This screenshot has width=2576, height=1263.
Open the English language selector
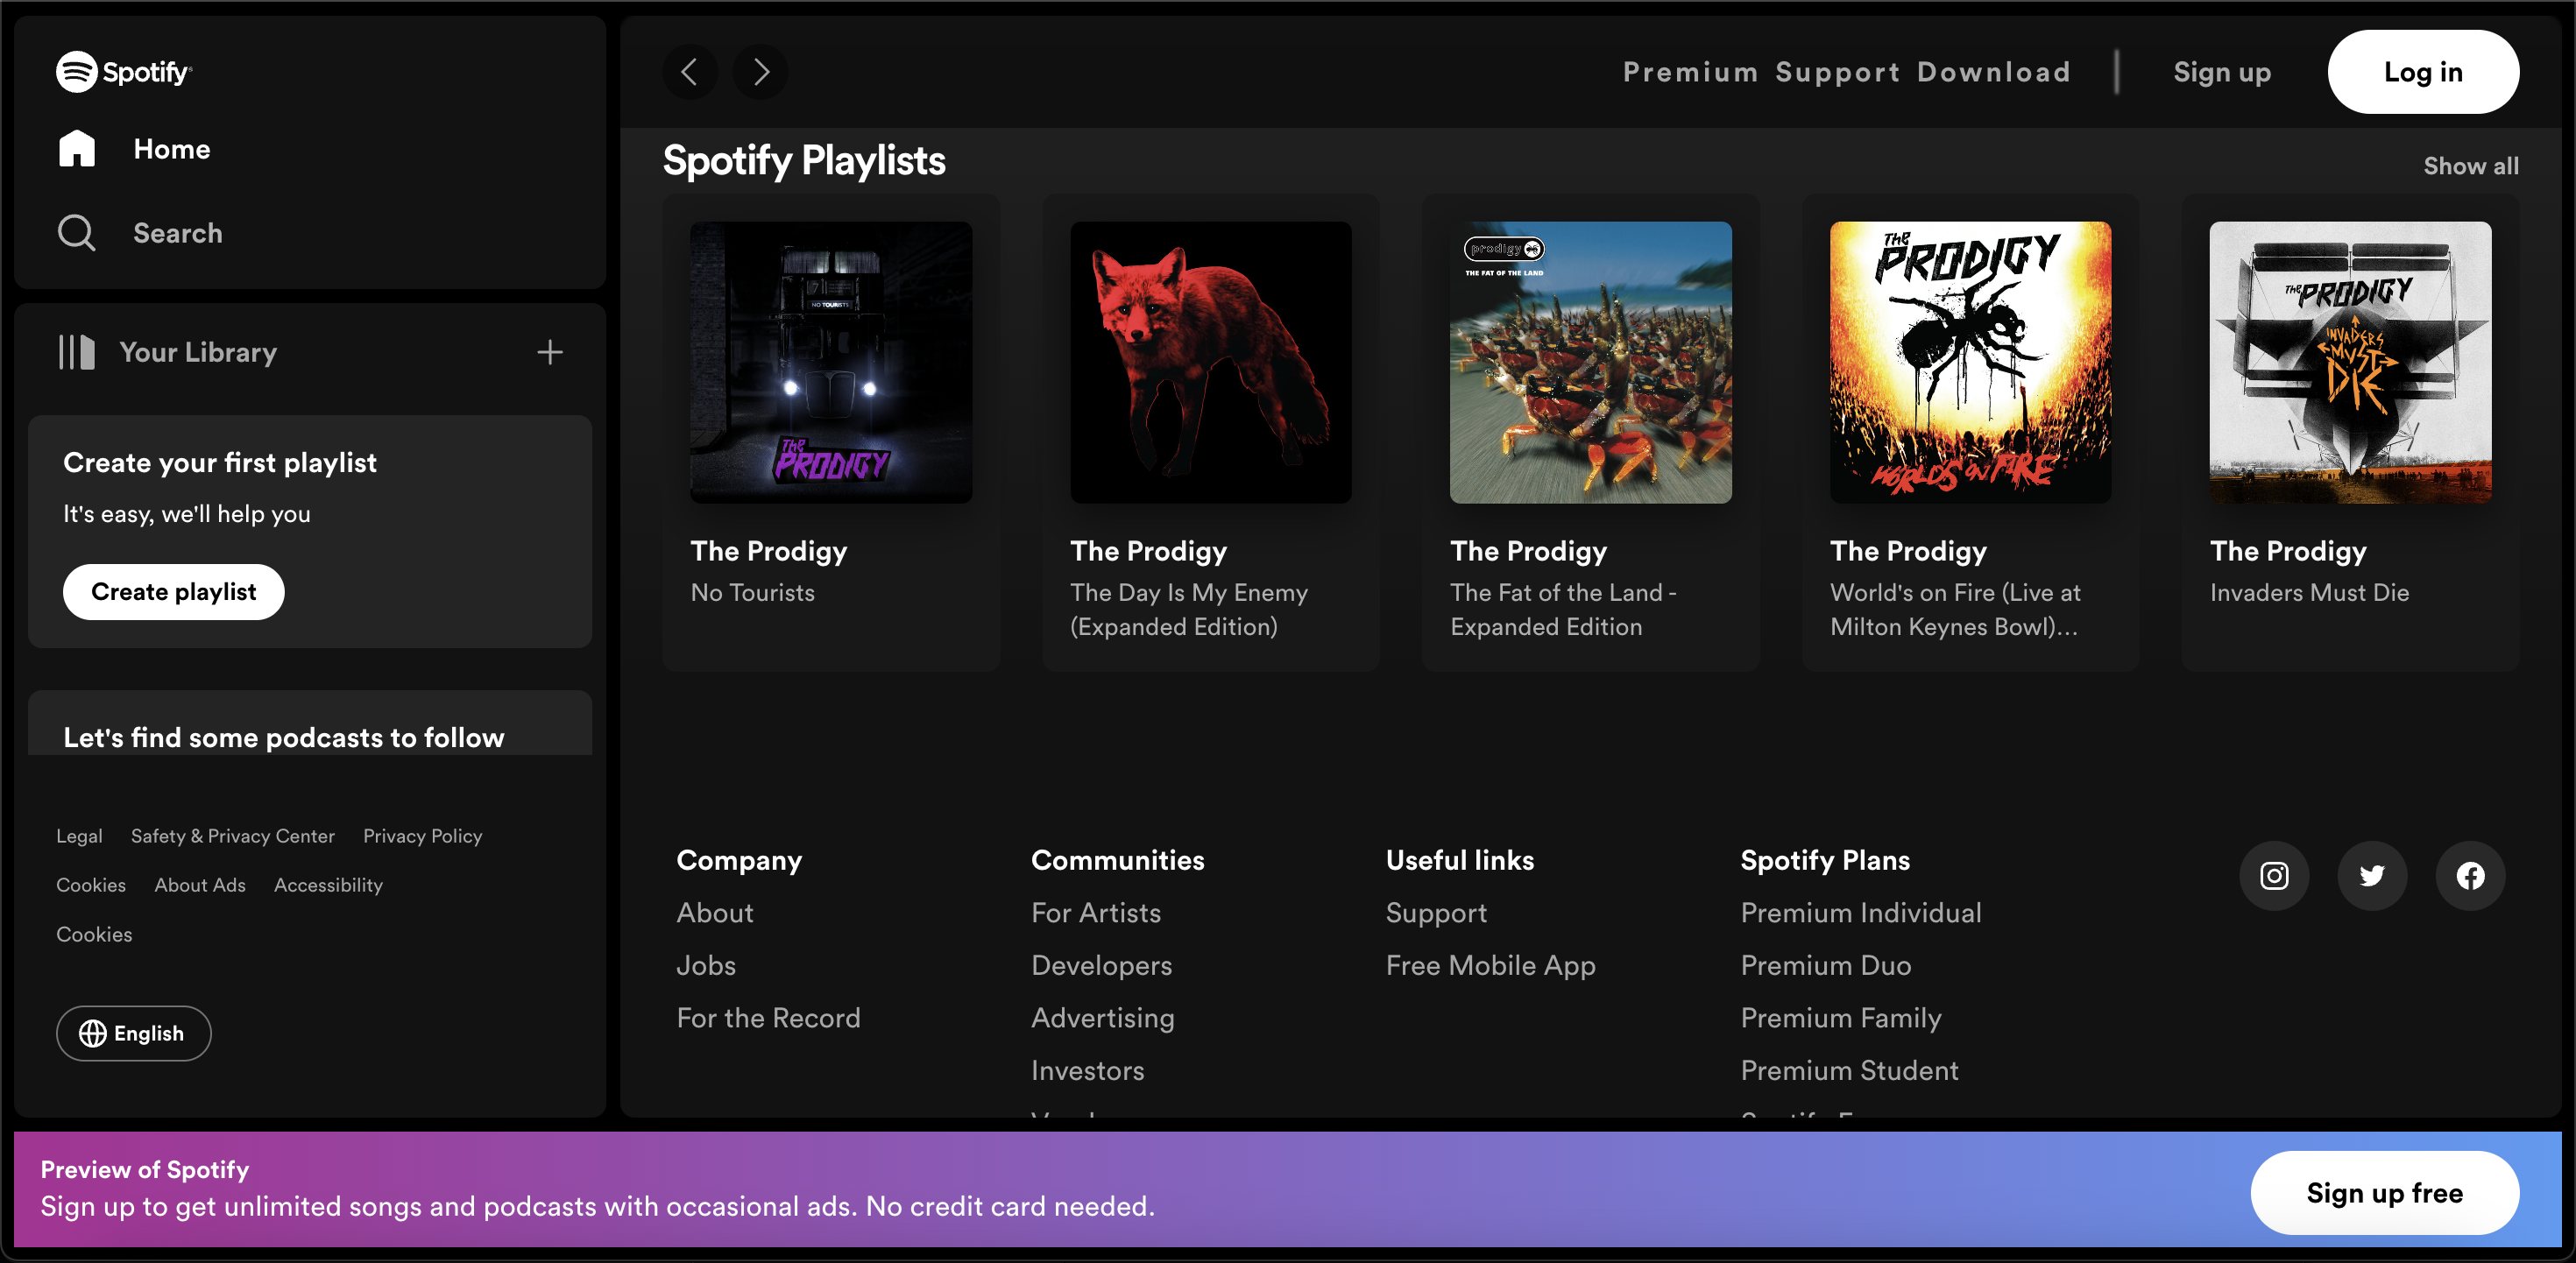click(134, 1033)
